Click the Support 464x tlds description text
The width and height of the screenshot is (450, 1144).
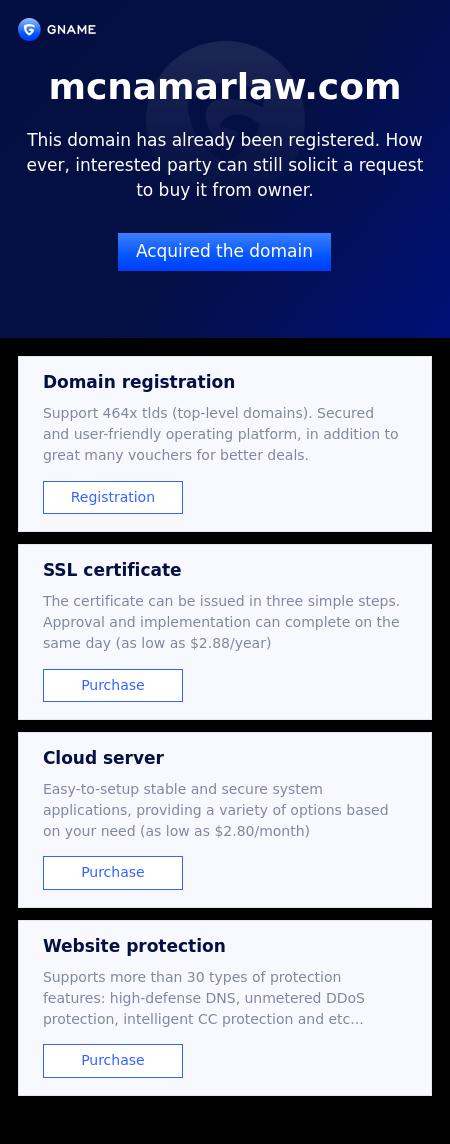[221, 434]
